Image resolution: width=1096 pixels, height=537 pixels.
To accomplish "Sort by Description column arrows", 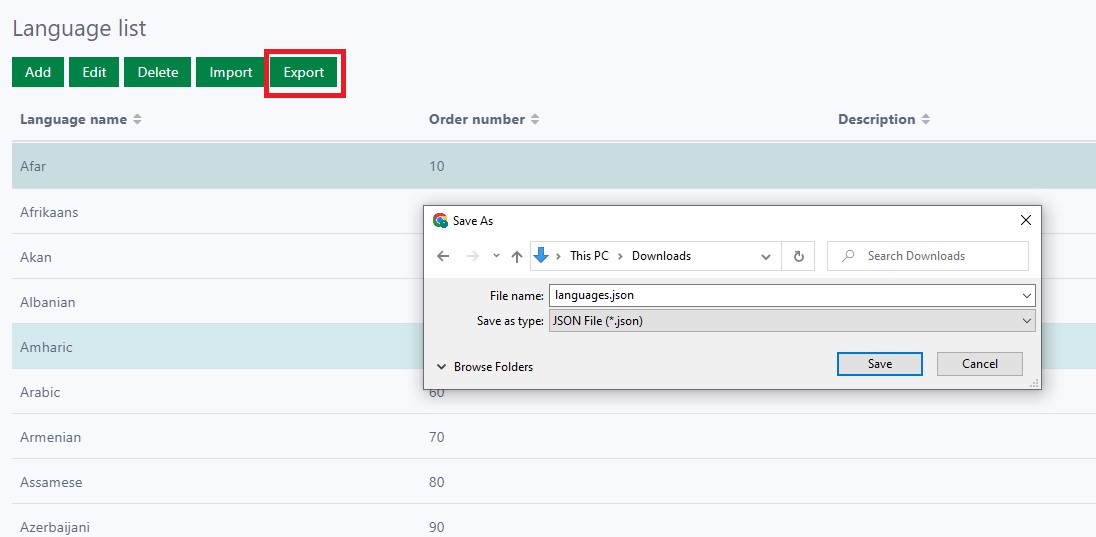I will click(x=925, y=119).
